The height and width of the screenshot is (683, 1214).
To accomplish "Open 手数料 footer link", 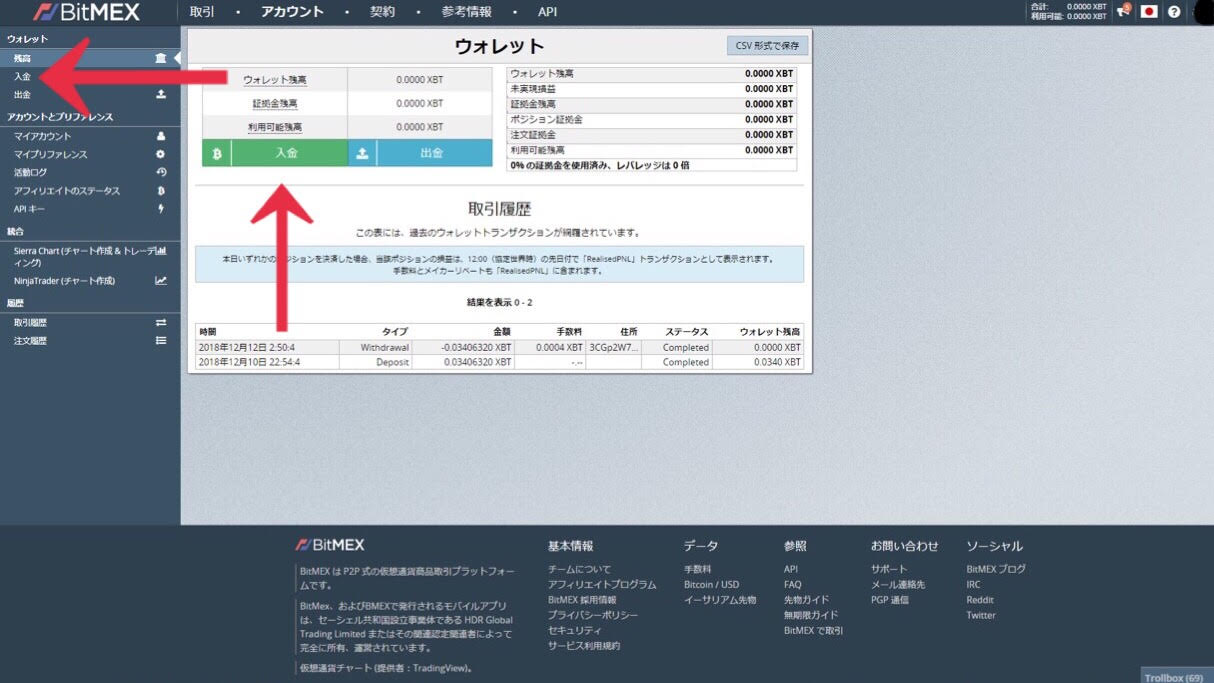I will [x=698, y=569].
